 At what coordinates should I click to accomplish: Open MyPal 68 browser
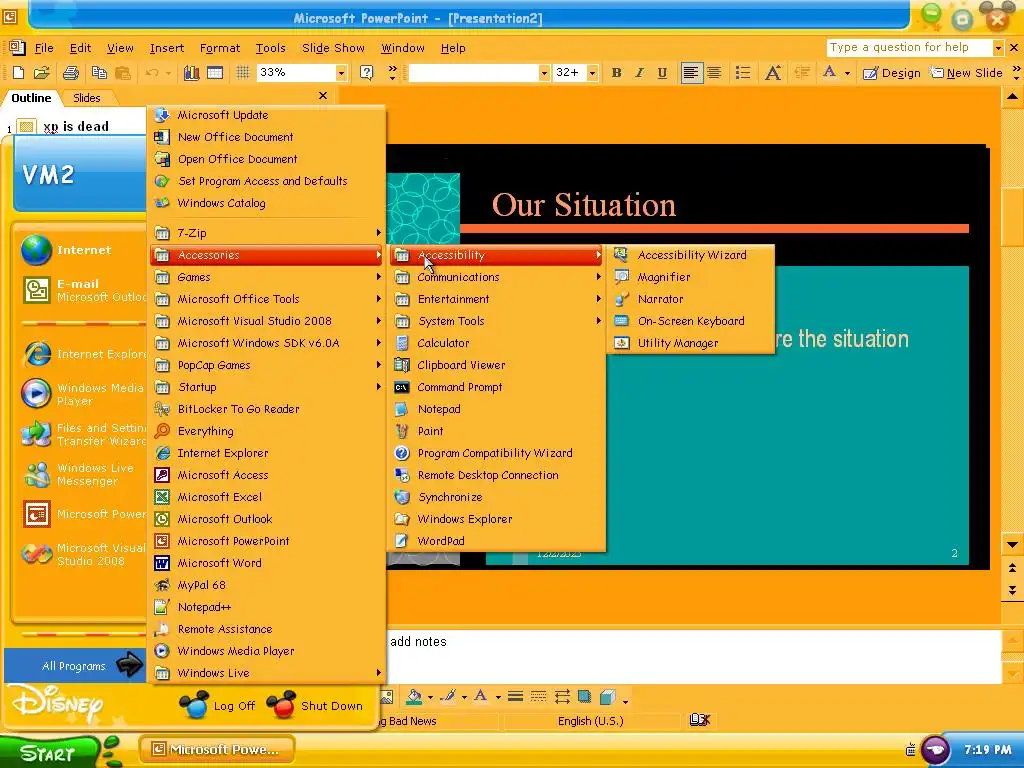click(267, 585)
